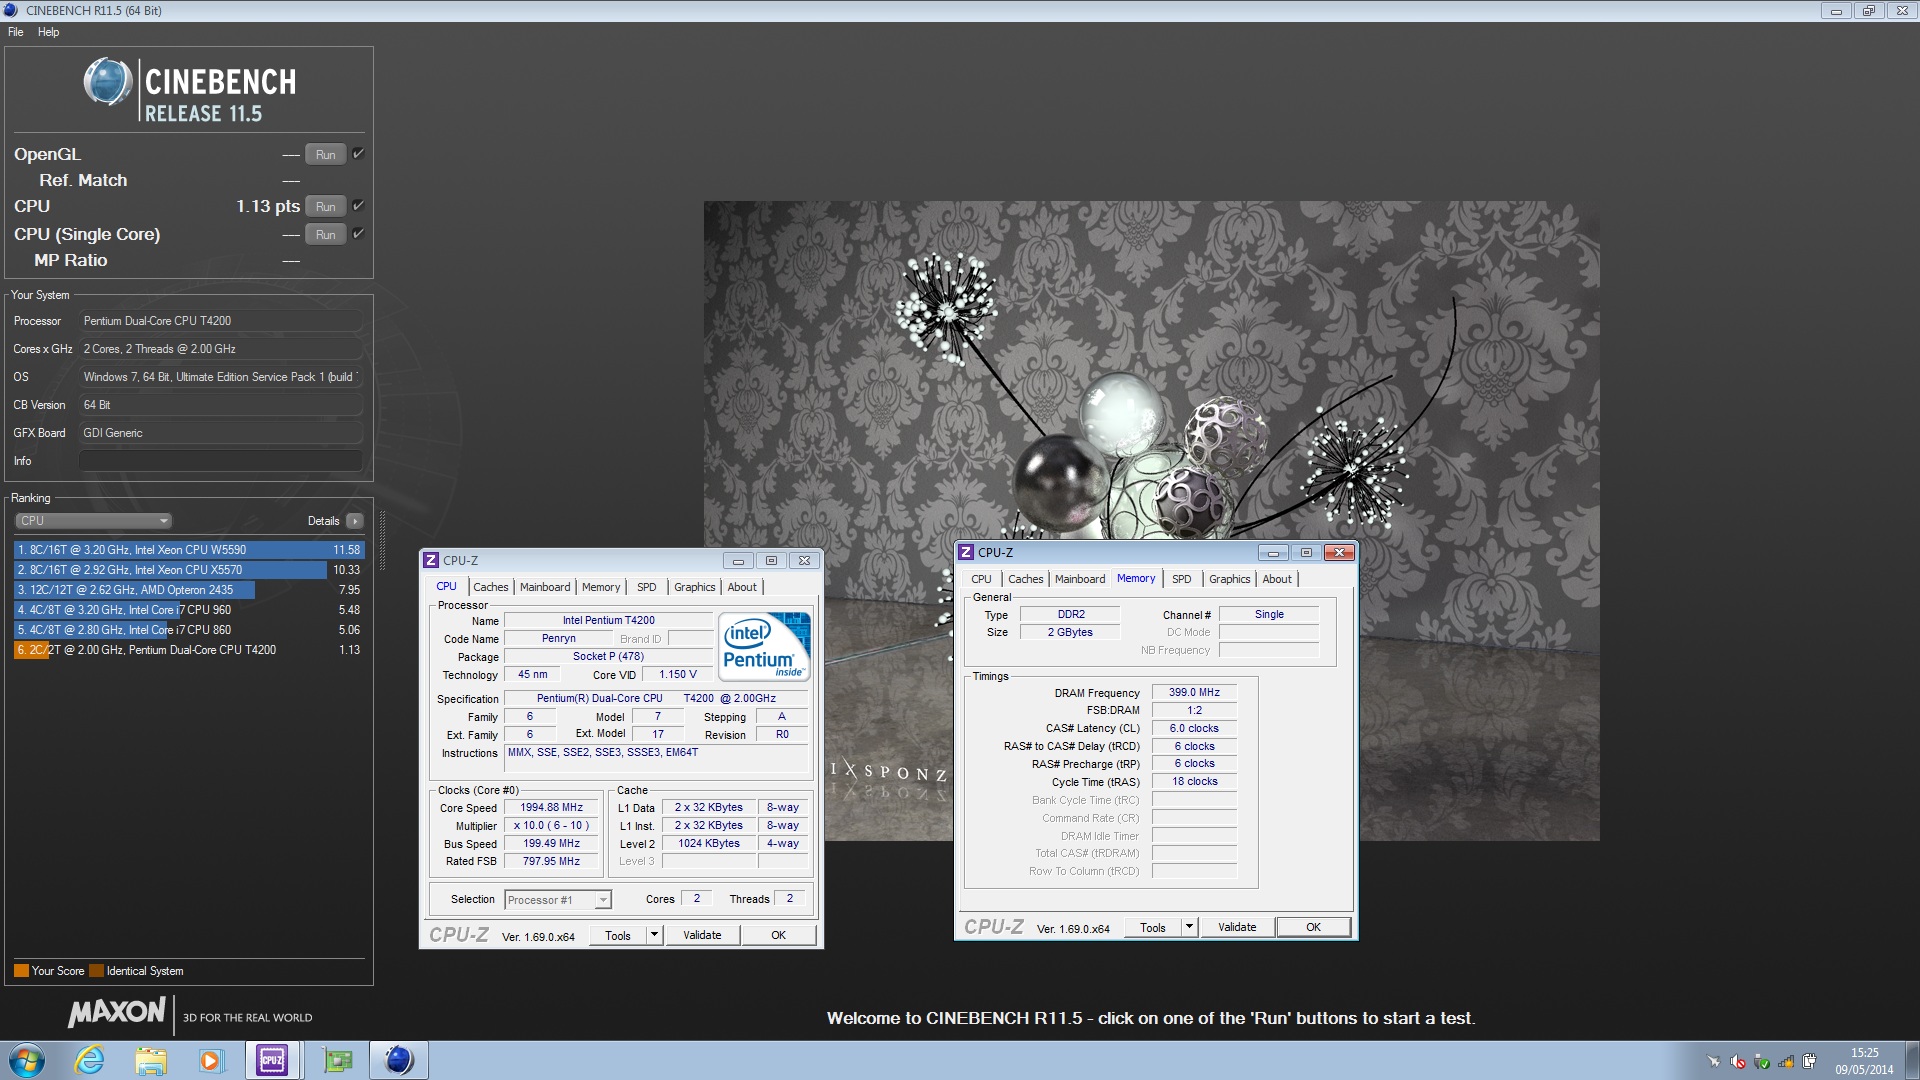This screenshot has width=1920, height=1080.
Task: Click the MAXON logo at the bottom
Action: pyautogui.click(x=117, y=1012)
